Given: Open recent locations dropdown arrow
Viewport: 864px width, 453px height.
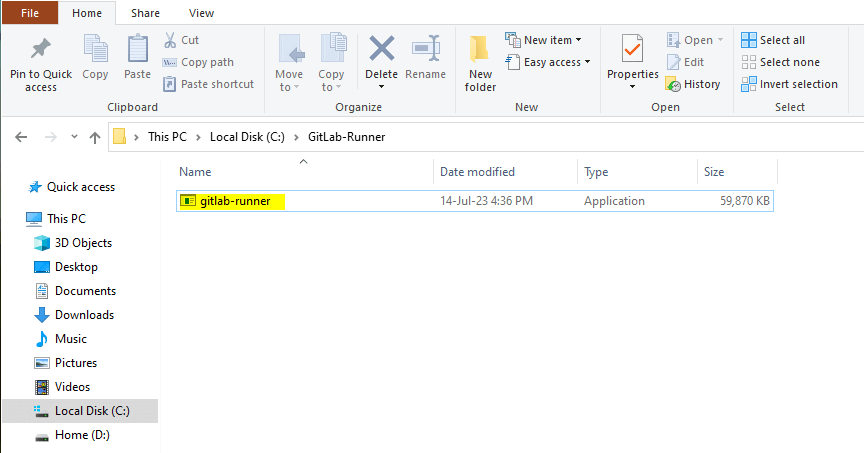Looking at the screenshot, I should (74, 137).
